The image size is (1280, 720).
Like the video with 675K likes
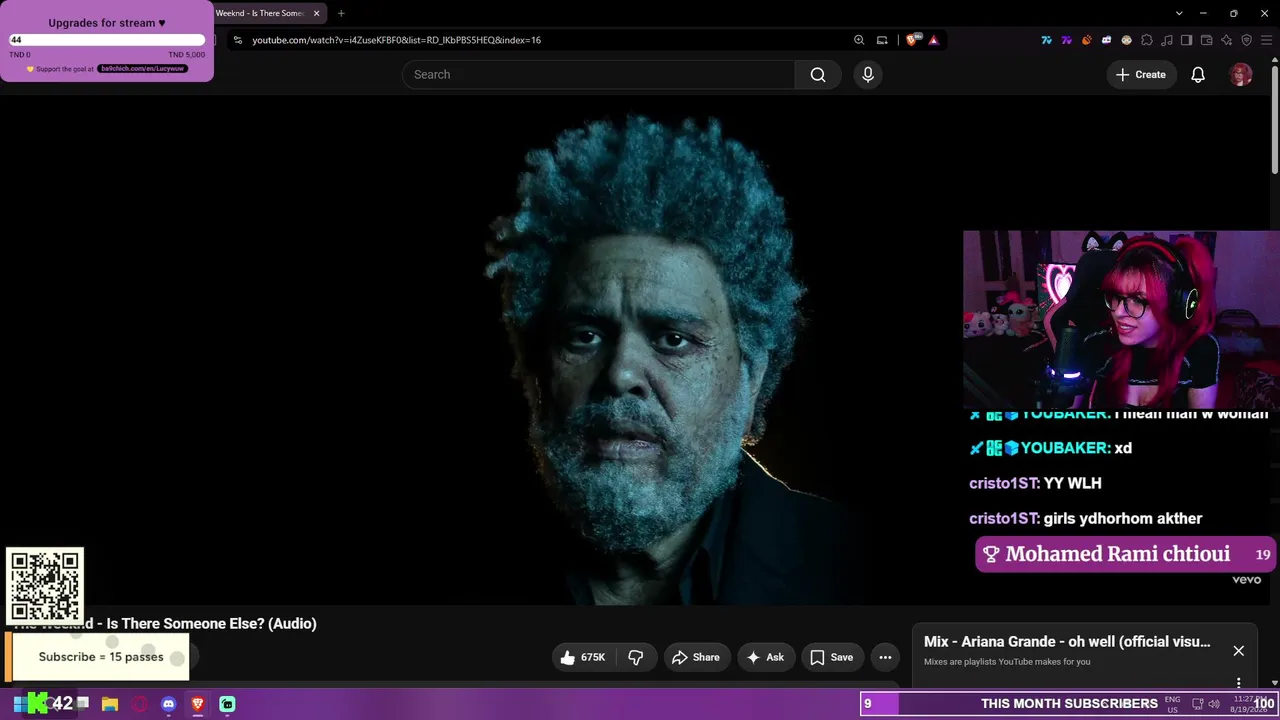582,657
